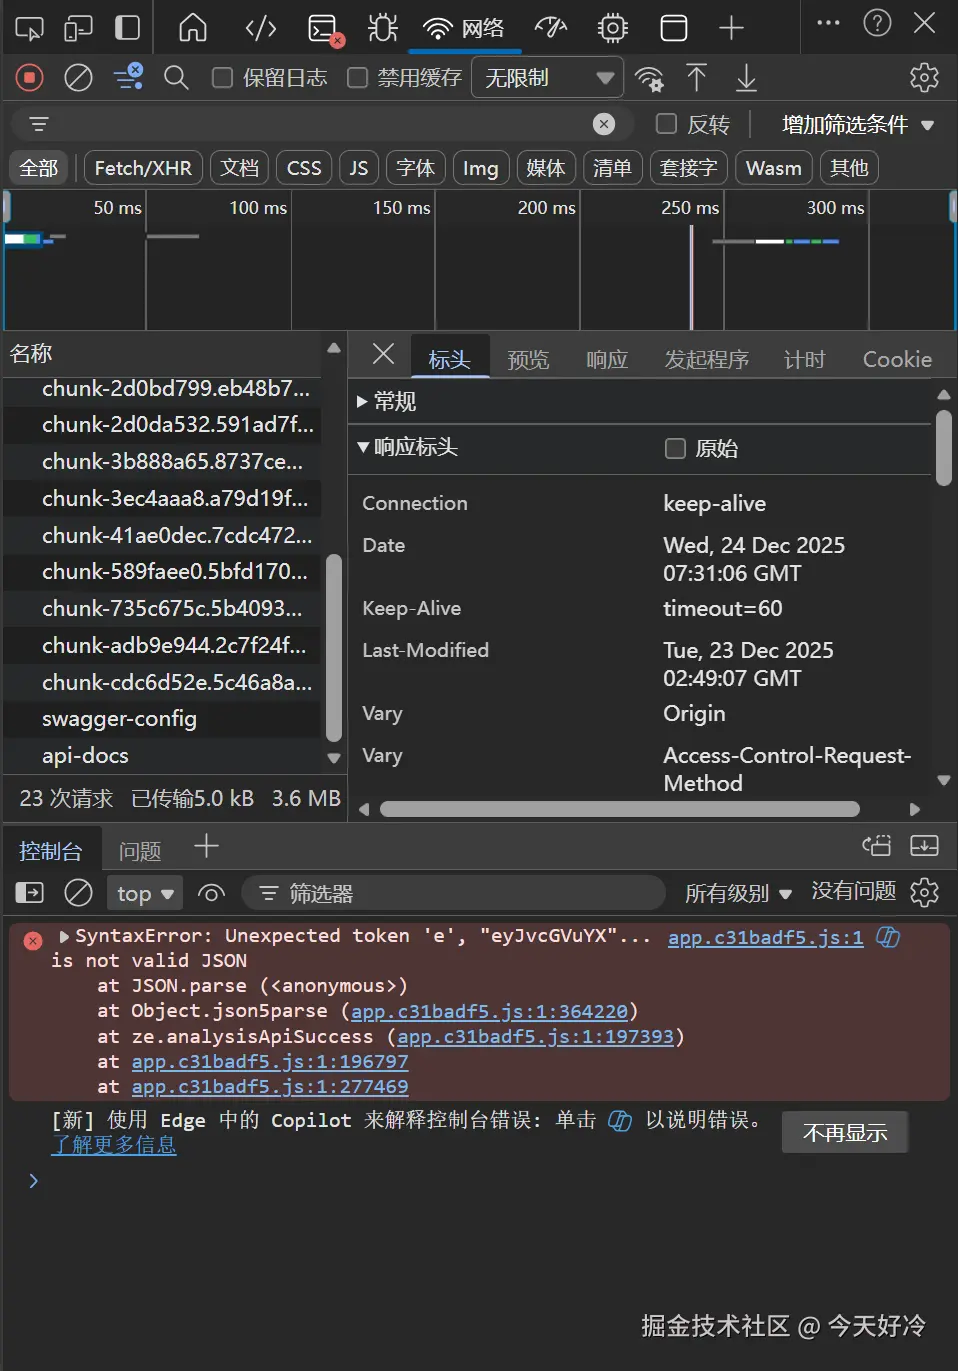958x1371 pixels.
Task: Open console settings gear
Action: click(925, 892)
